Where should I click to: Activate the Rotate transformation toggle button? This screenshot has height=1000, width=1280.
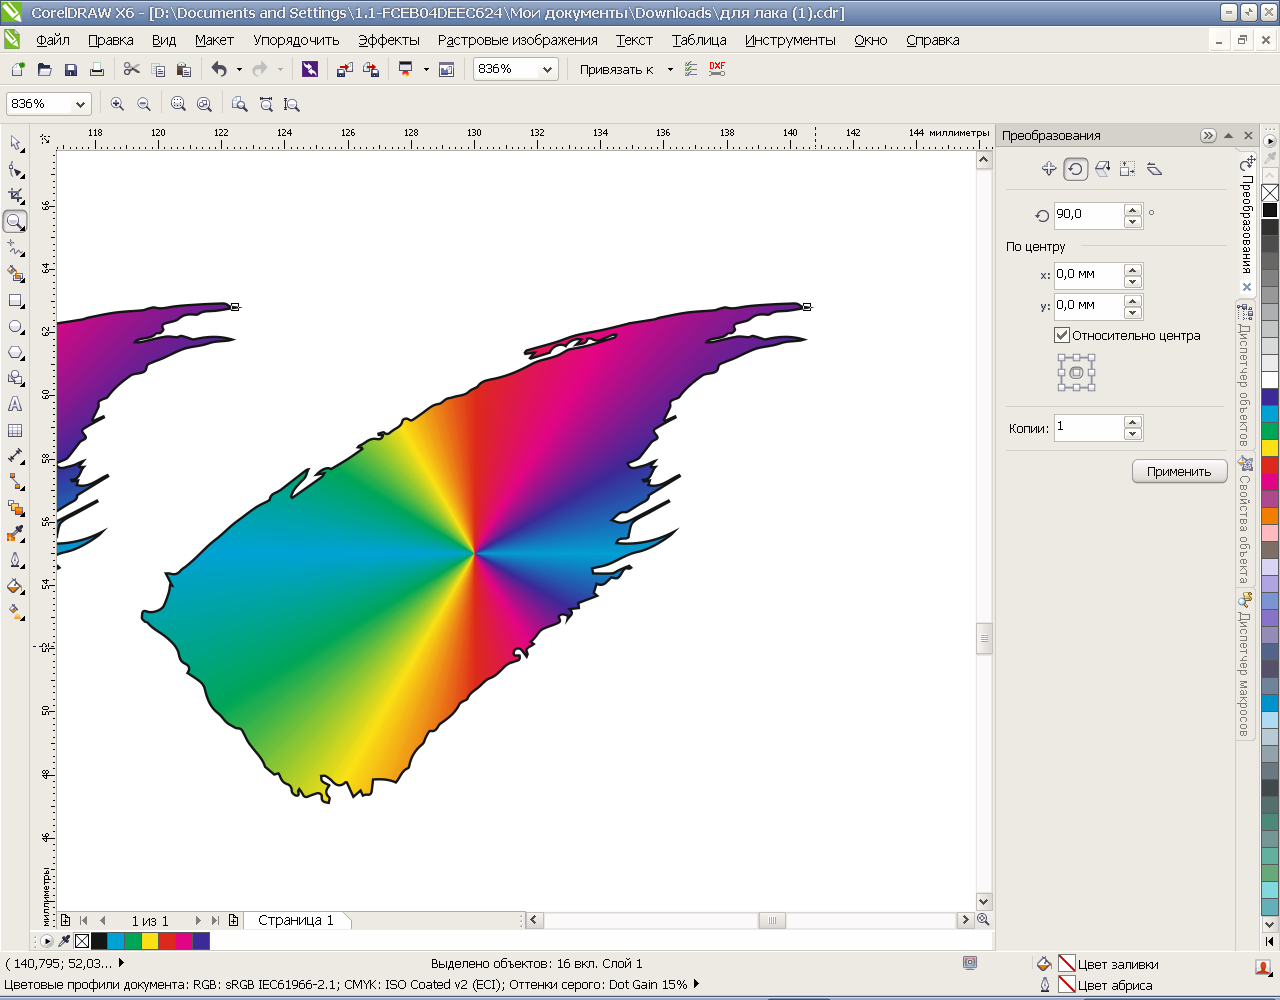[1075, 169]
